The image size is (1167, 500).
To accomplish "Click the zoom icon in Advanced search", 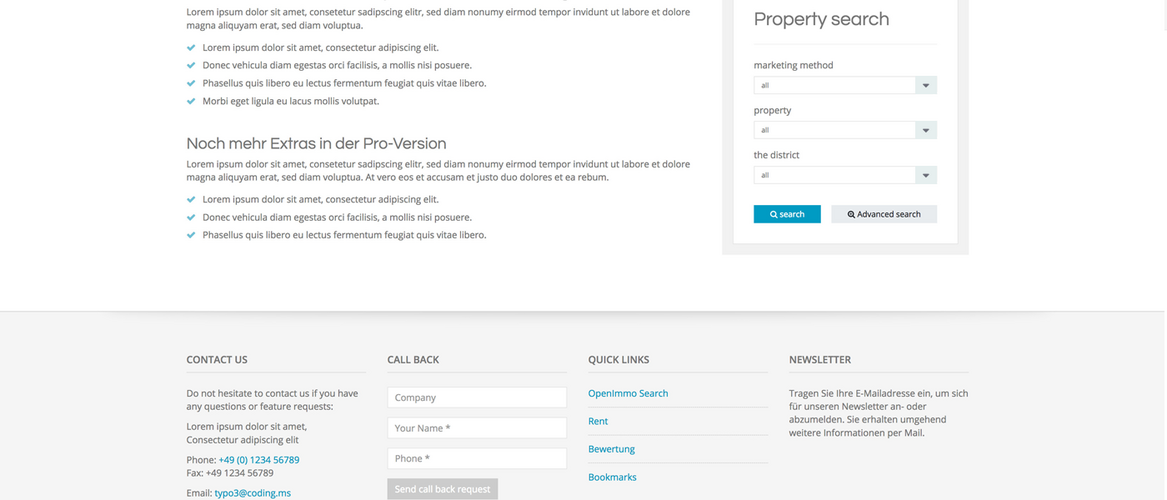I will [851, 215].
